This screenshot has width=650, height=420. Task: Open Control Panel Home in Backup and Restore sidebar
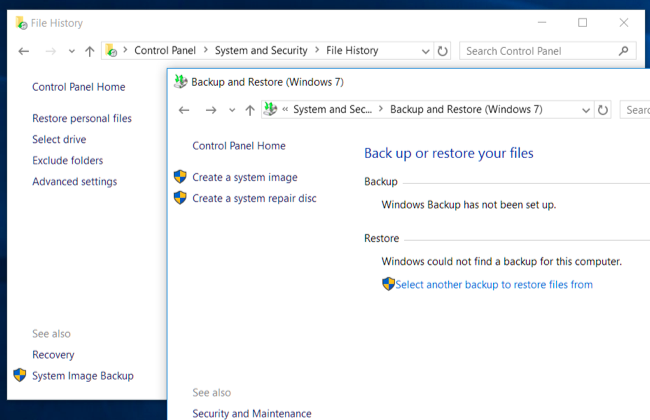coord(239,146)
